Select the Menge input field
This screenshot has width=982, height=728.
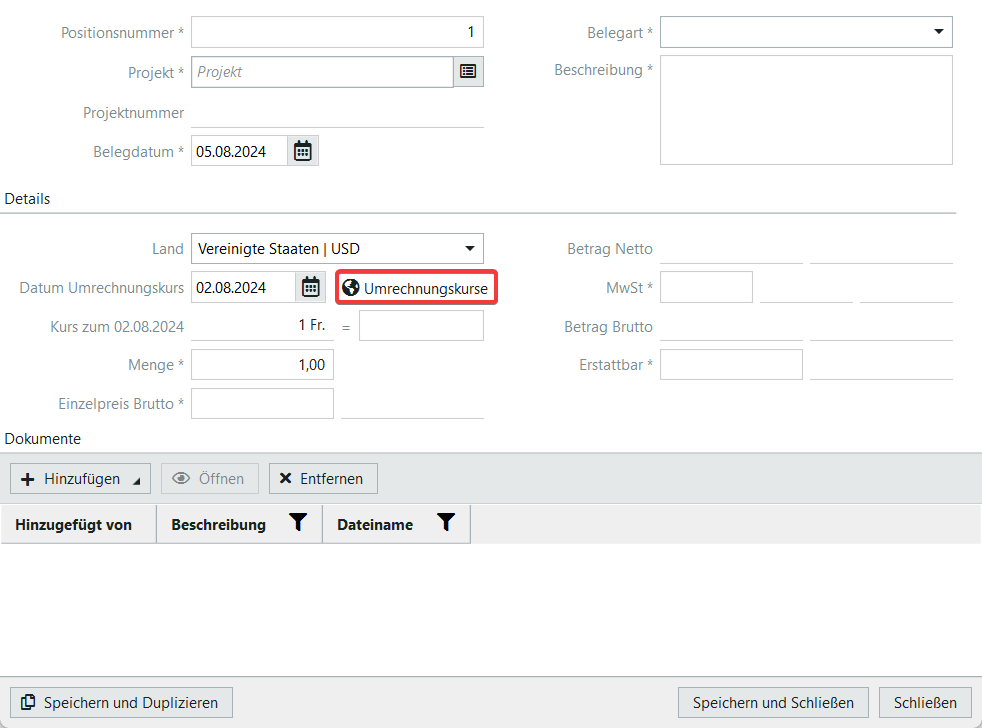262,365
